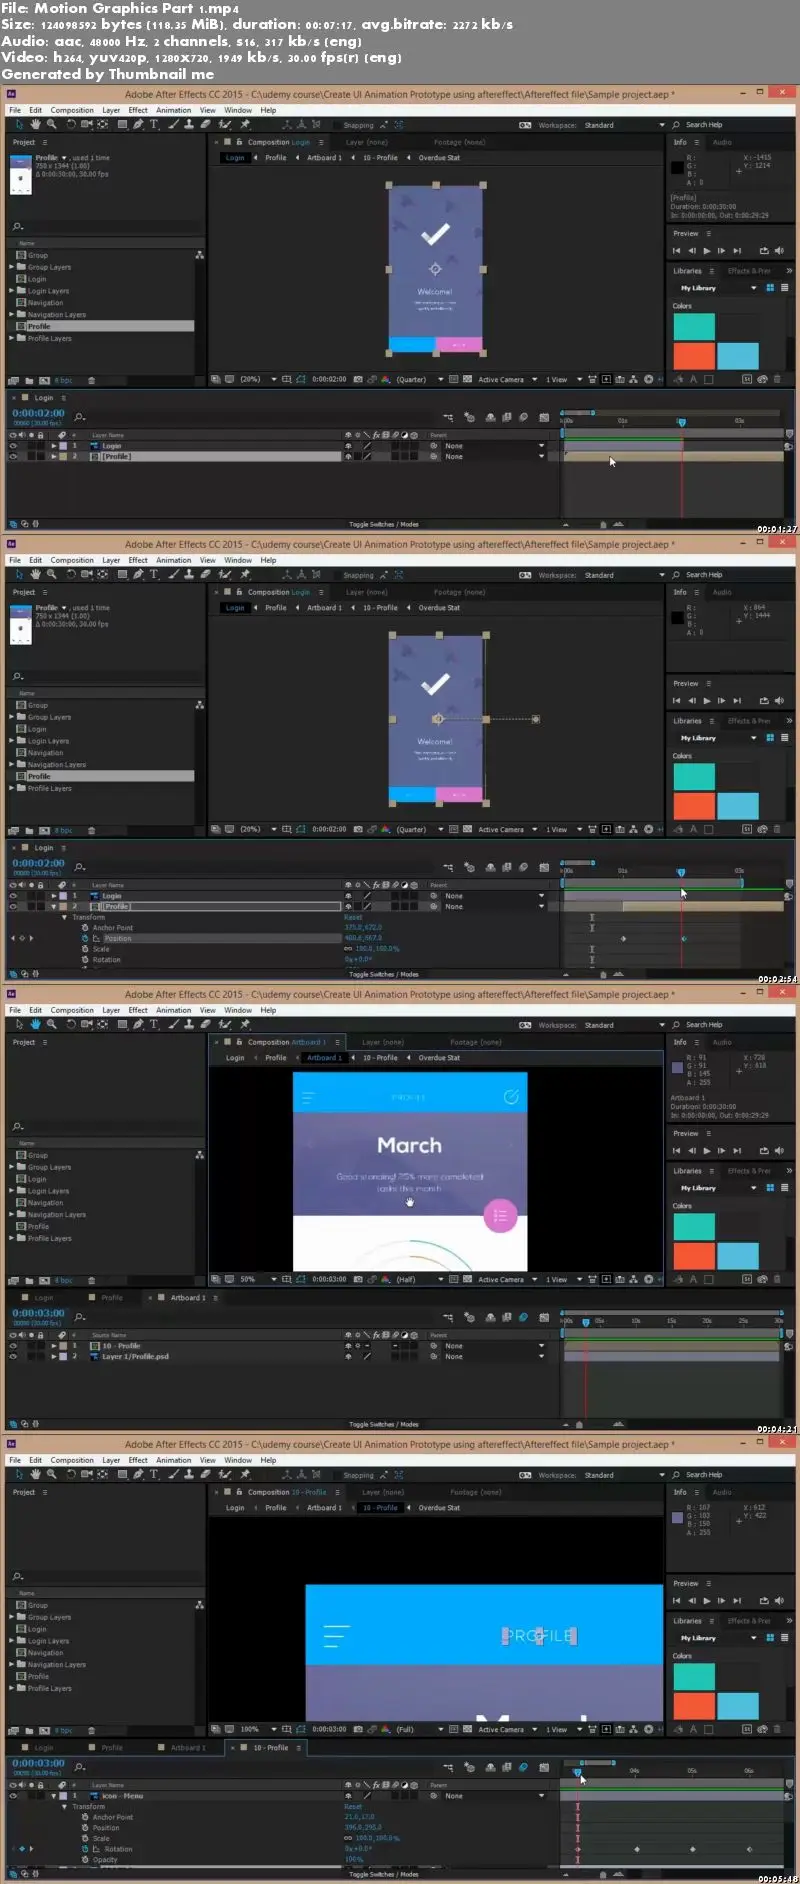Viewport: 800px width, 1884px height.
Task: Jump to first frame in 00:02:54 Preview panel
Action: click(x=677, y=701)
